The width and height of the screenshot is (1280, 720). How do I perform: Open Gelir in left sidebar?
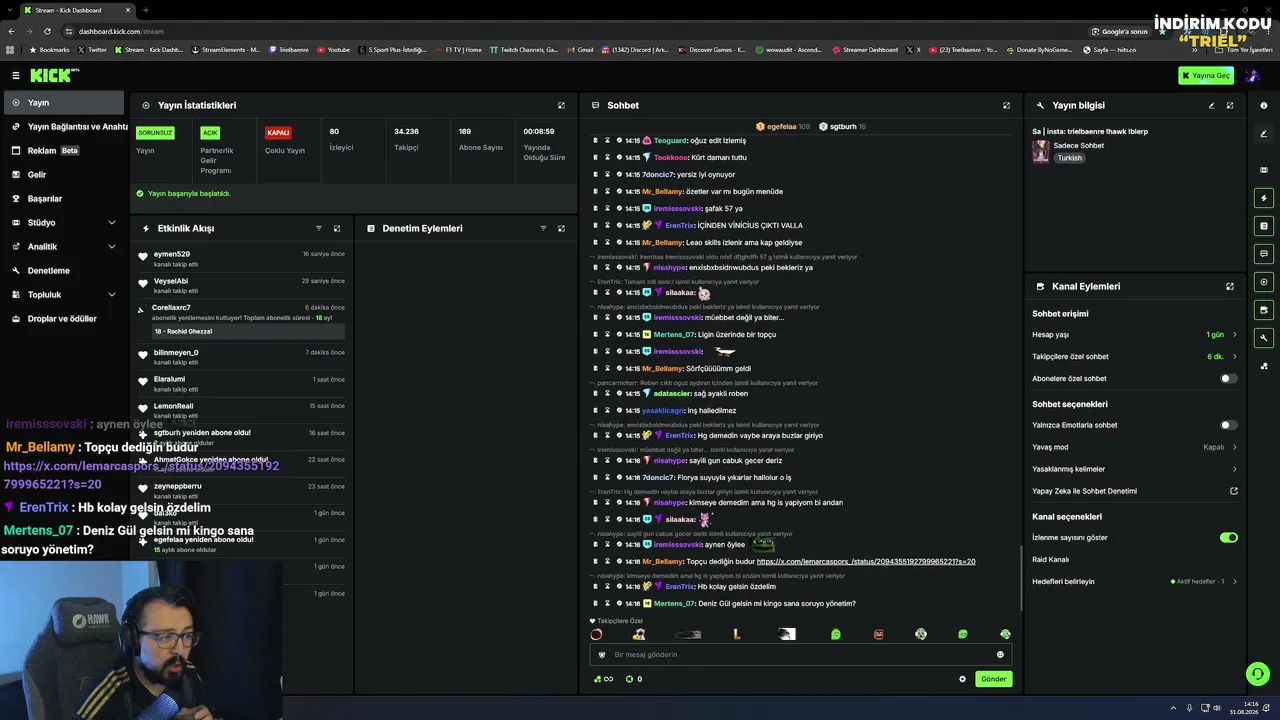64,175
